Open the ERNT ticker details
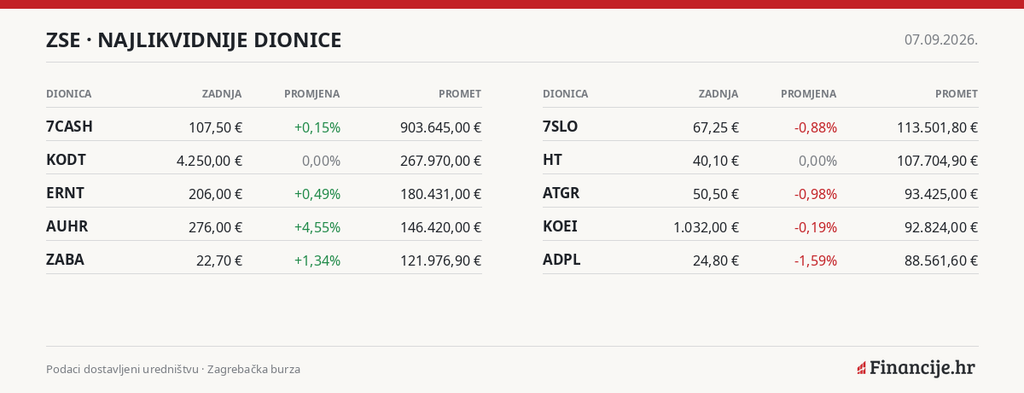This screenshot has width=1024, height=393. coord(65,193)
